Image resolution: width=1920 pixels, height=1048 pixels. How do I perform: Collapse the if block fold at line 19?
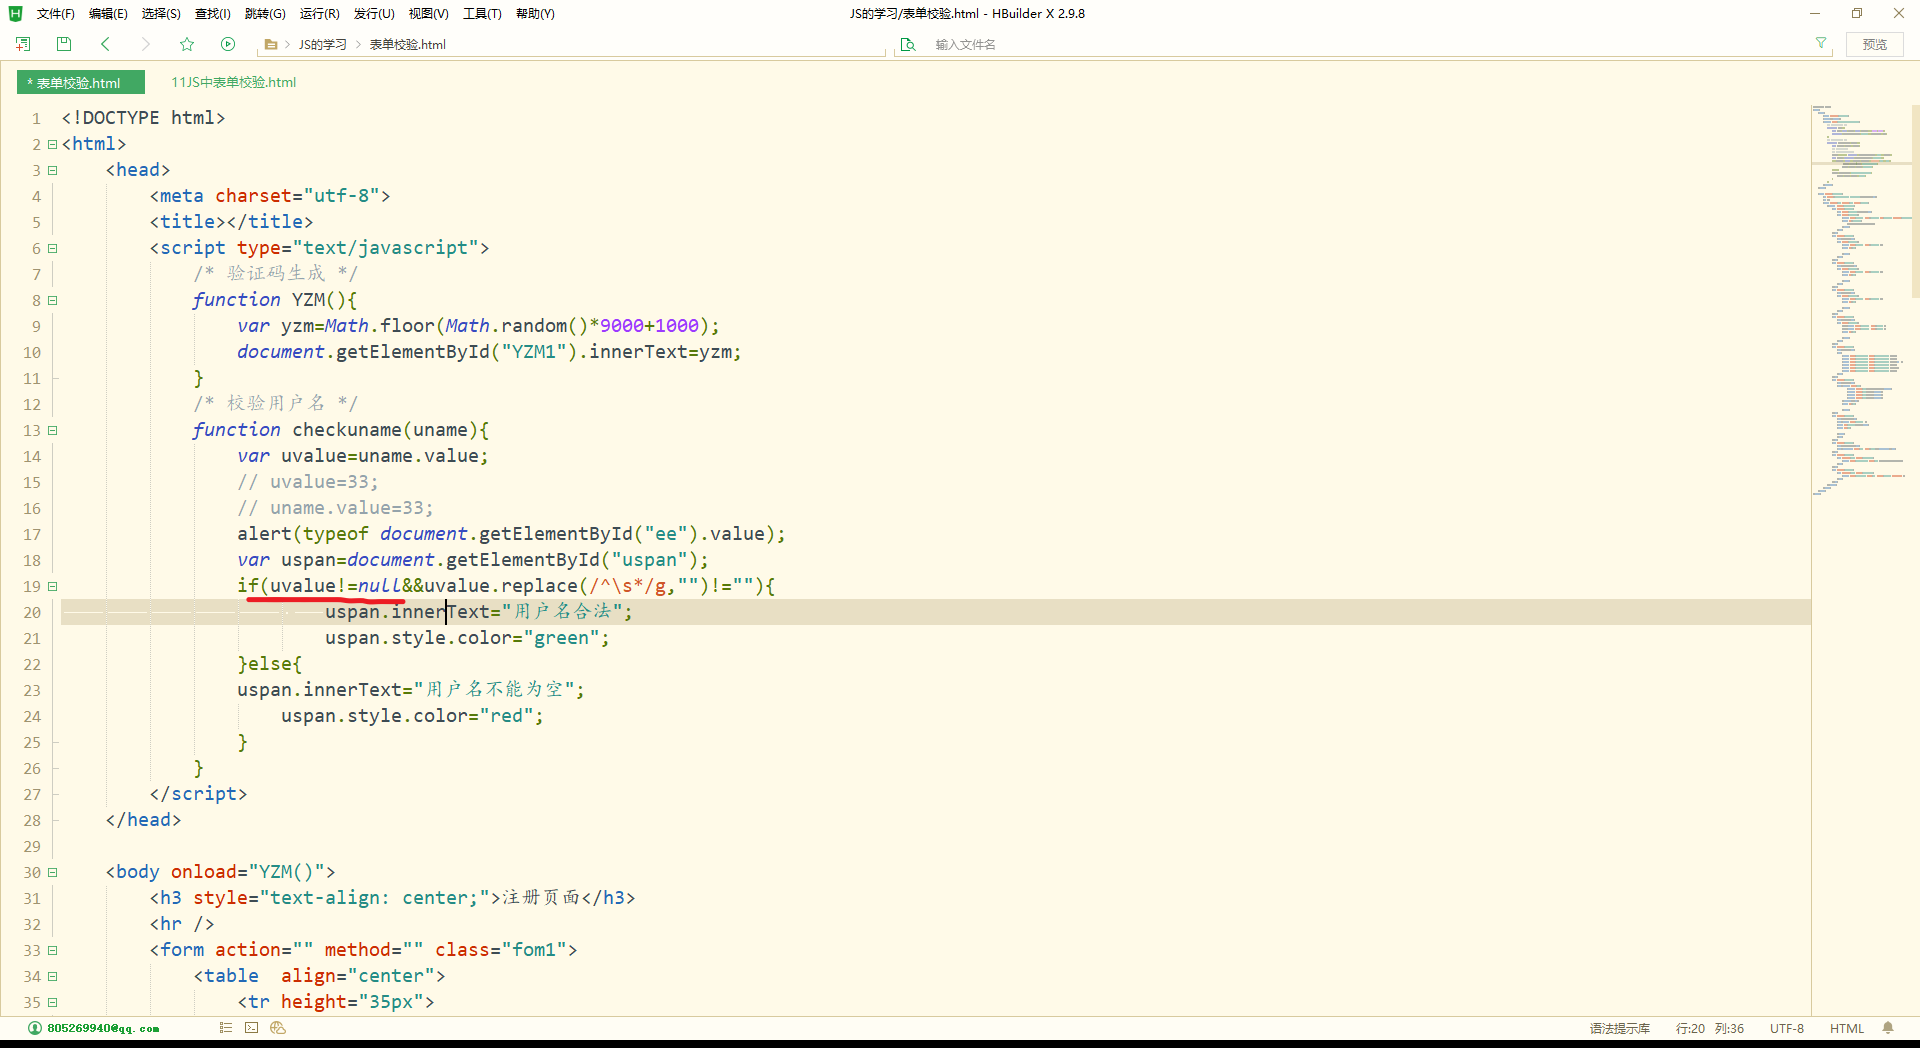click(52, 586)
